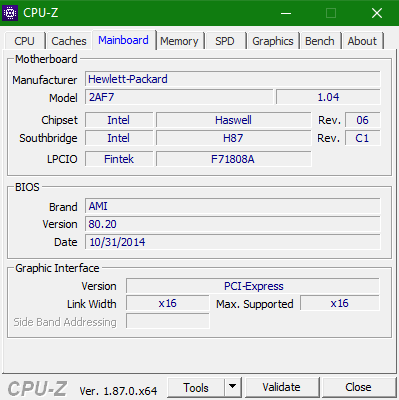Click the BIOS Date field
Viewport: 399px width, 400px height.
[x=233, y=242]
